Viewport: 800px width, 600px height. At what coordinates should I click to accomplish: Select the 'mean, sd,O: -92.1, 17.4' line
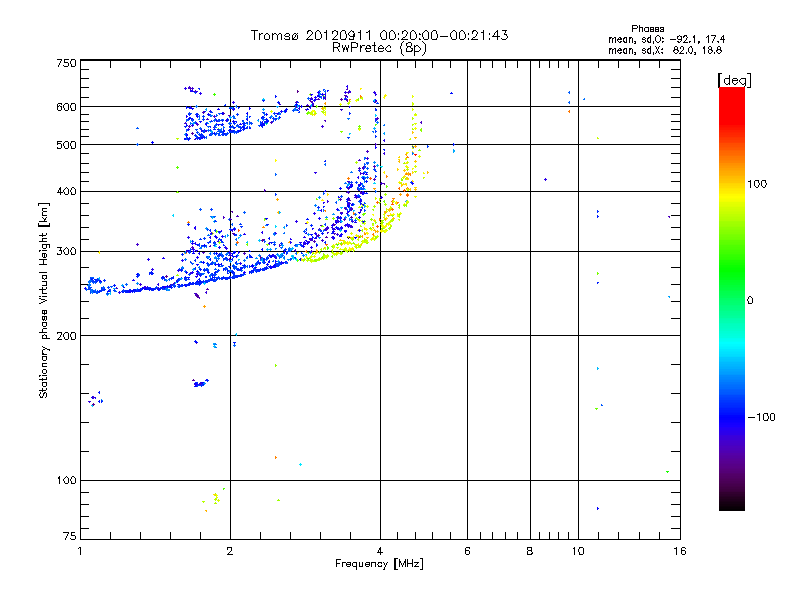pyautogui.click(x=666, y=39)
